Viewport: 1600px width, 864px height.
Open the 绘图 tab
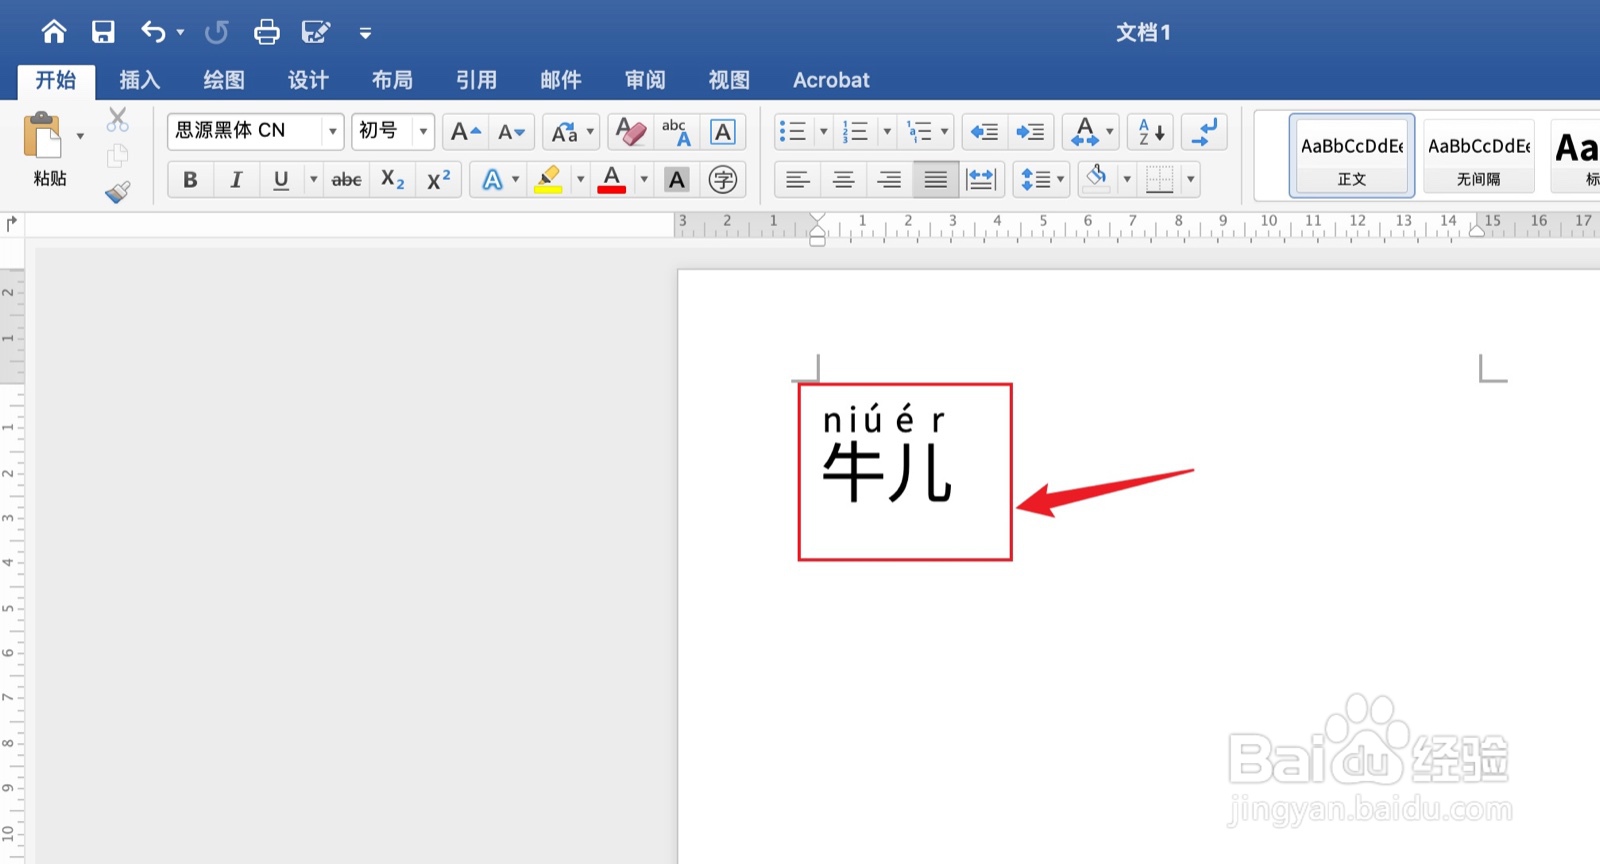[224, 80]
